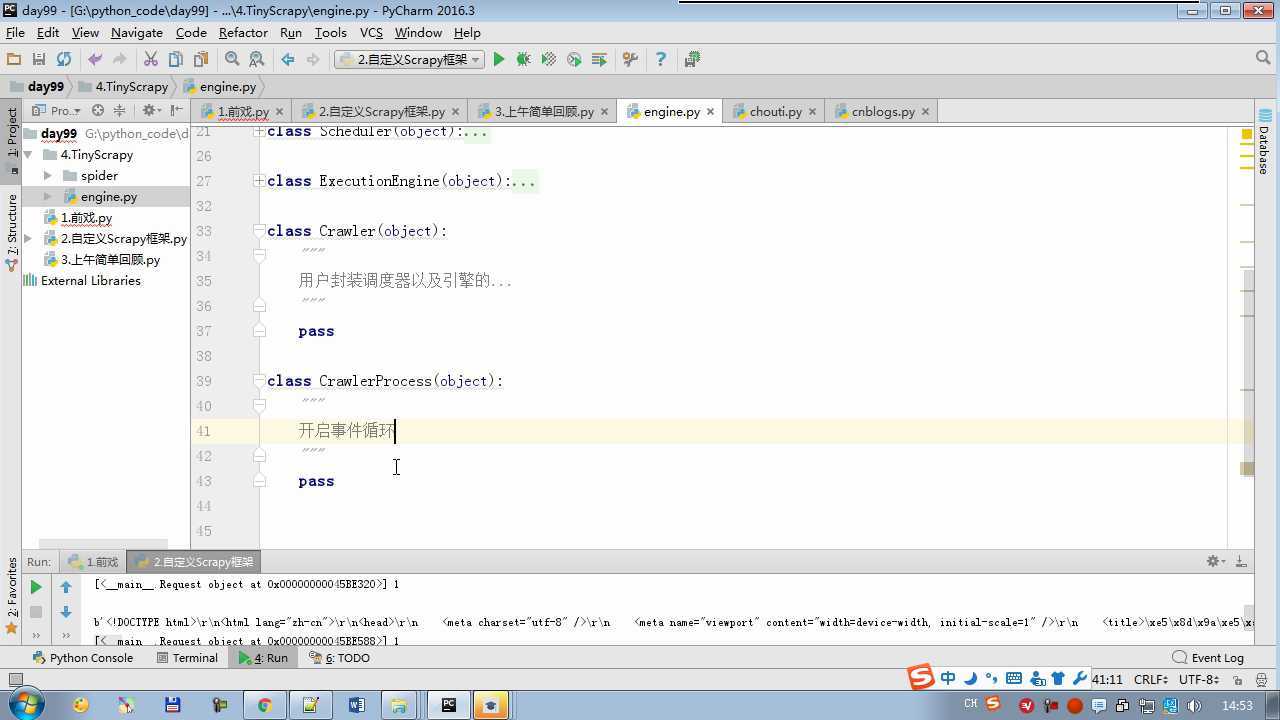Expand the spider folder

(47, 176)
